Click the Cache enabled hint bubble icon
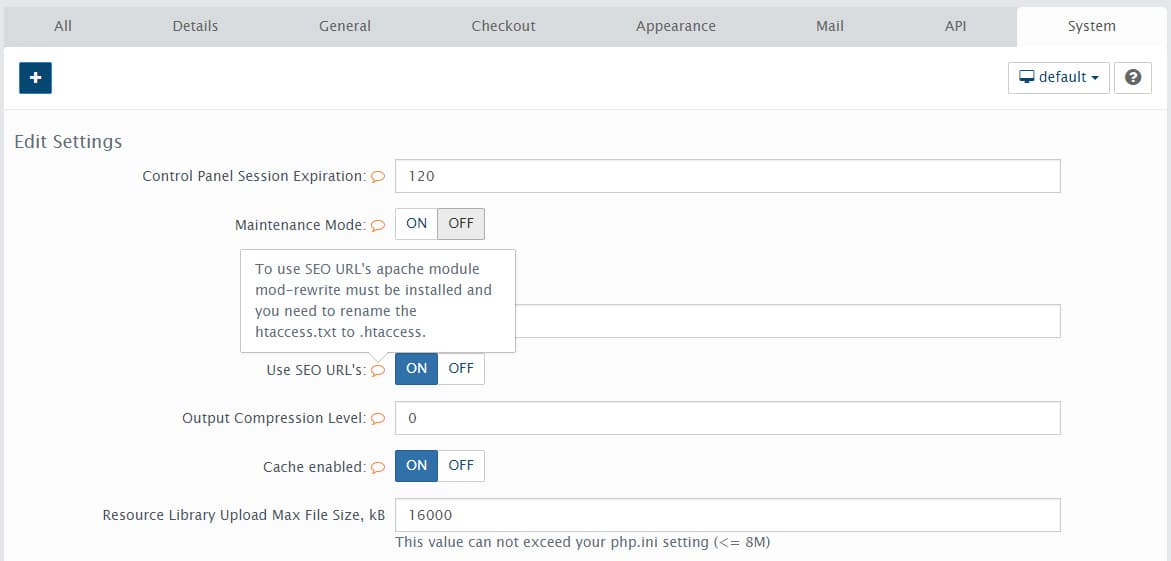 (x=378, y=467)
